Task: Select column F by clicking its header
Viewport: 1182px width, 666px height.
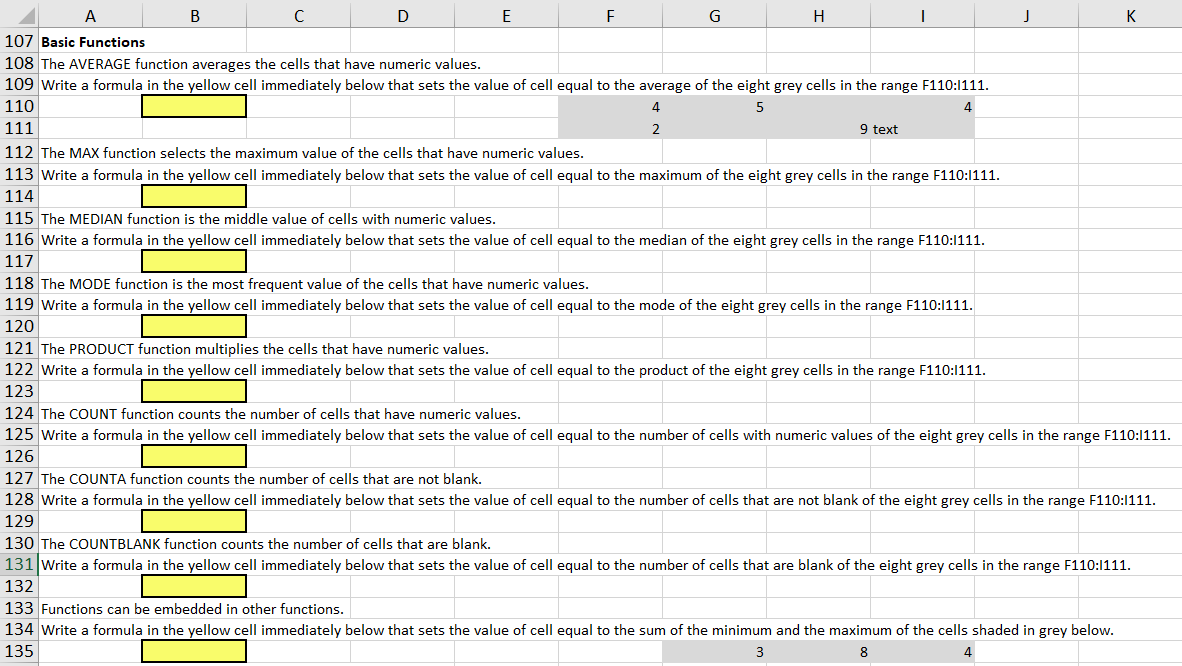Action: [610, 15]
